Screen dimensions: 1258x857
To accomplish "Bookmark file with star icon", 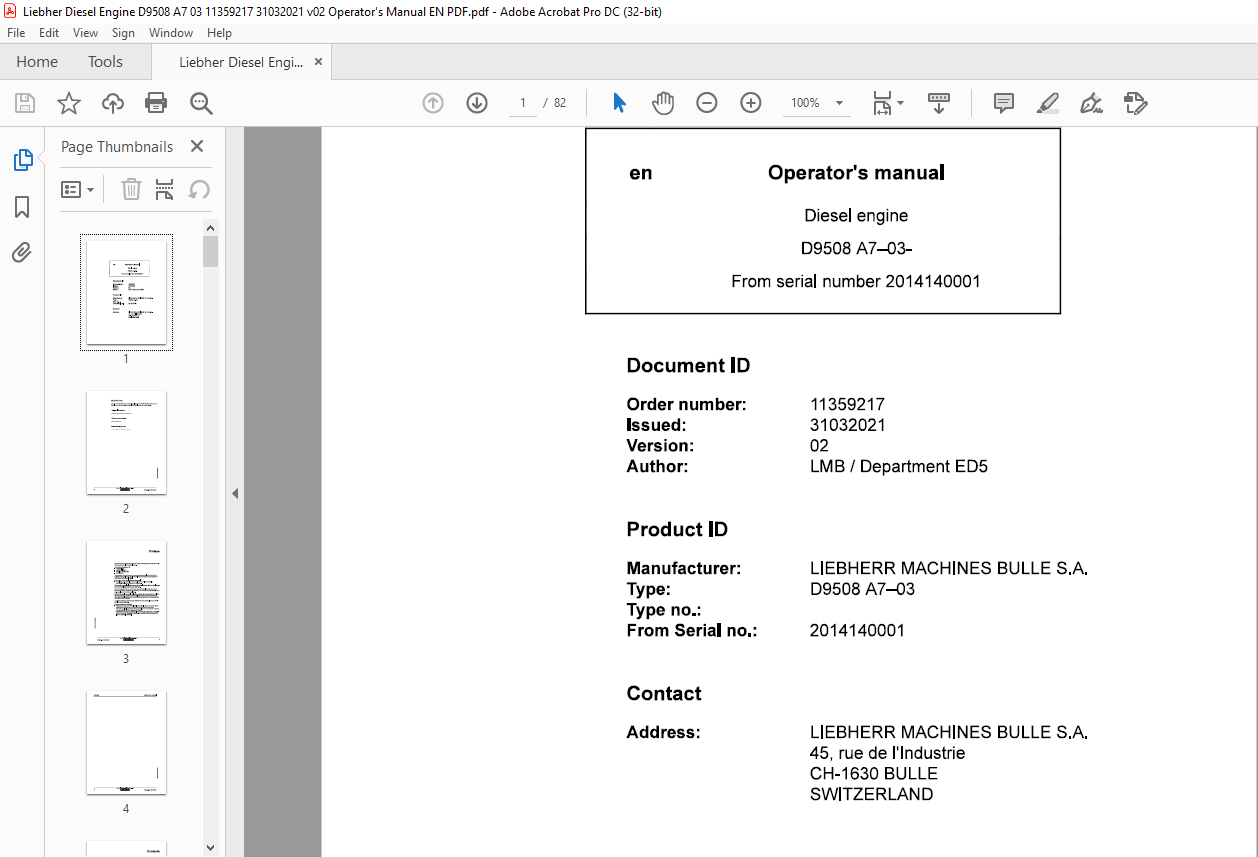I will point(68,103).
